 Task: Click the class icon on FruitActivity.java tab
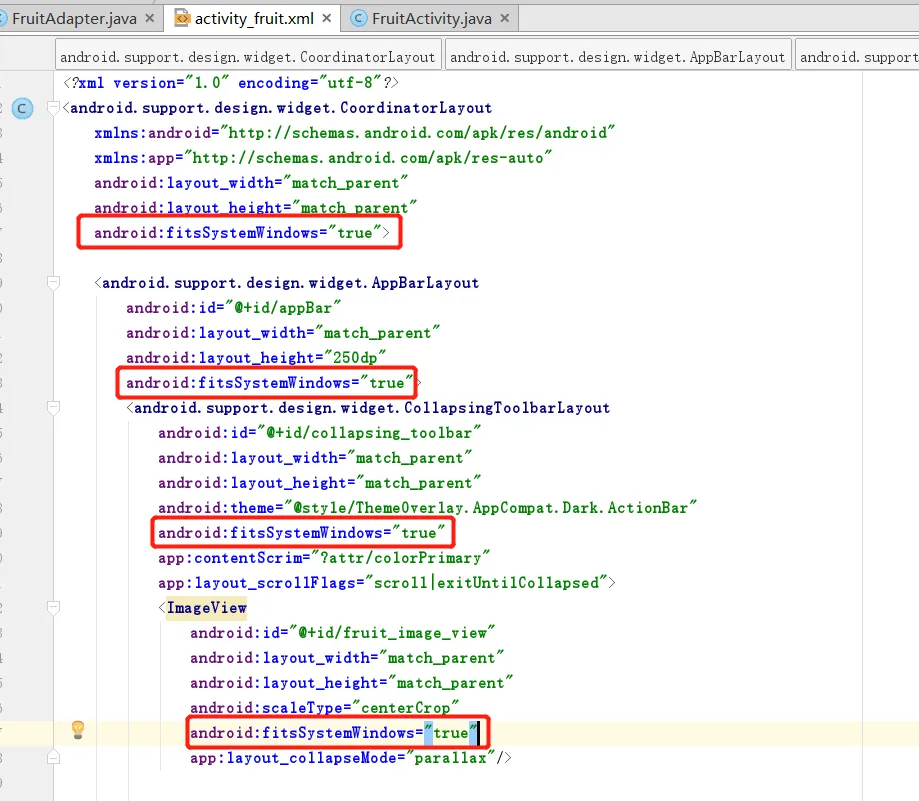click(359, 19)
